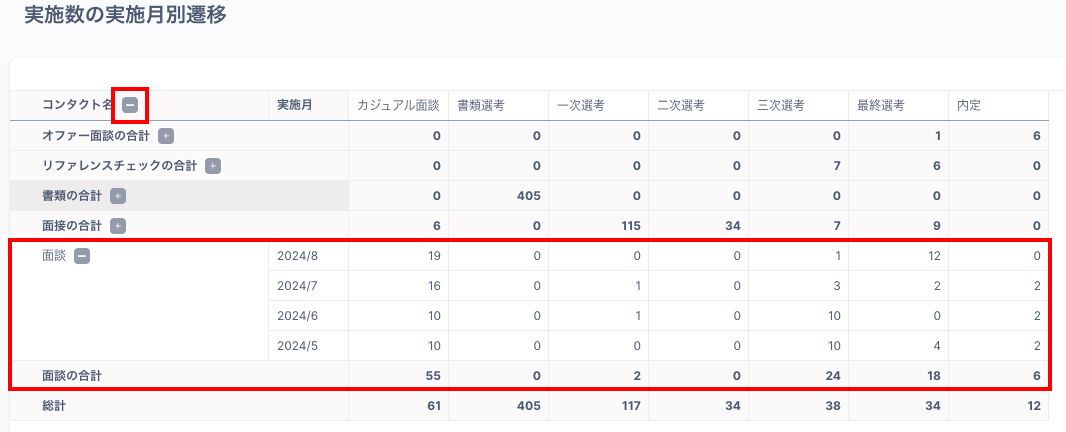Expand the オファー面談の合計 row
This screenshot has height=432, width=1066.
pos(166,136)
